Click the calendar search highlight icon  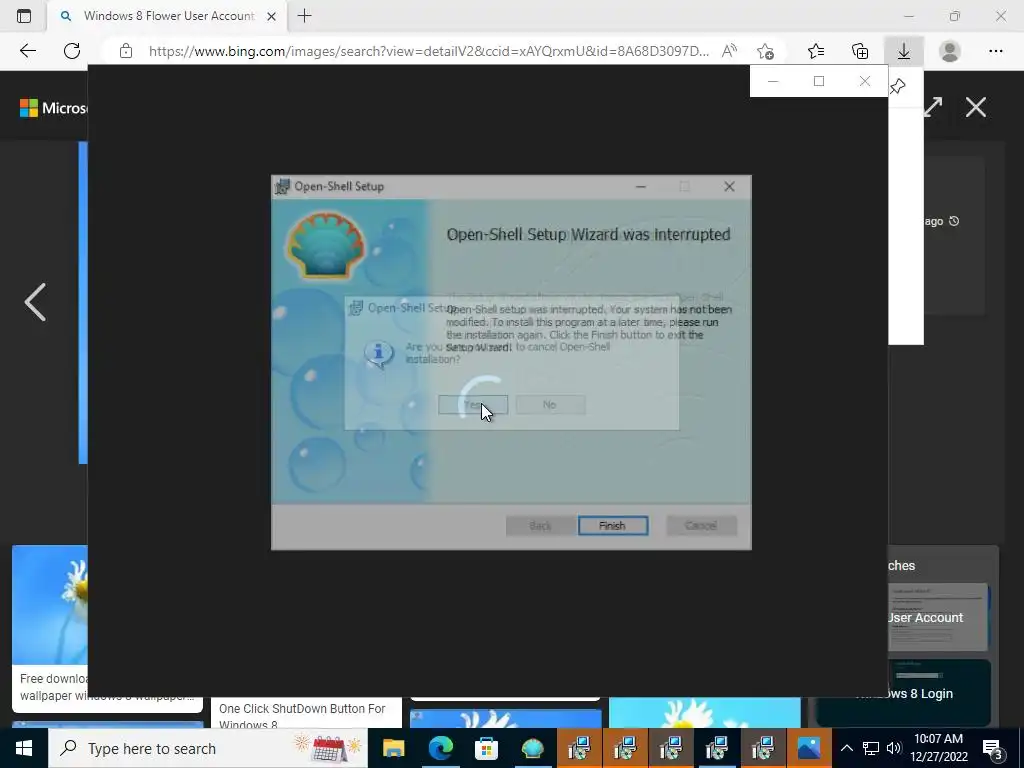328,748
